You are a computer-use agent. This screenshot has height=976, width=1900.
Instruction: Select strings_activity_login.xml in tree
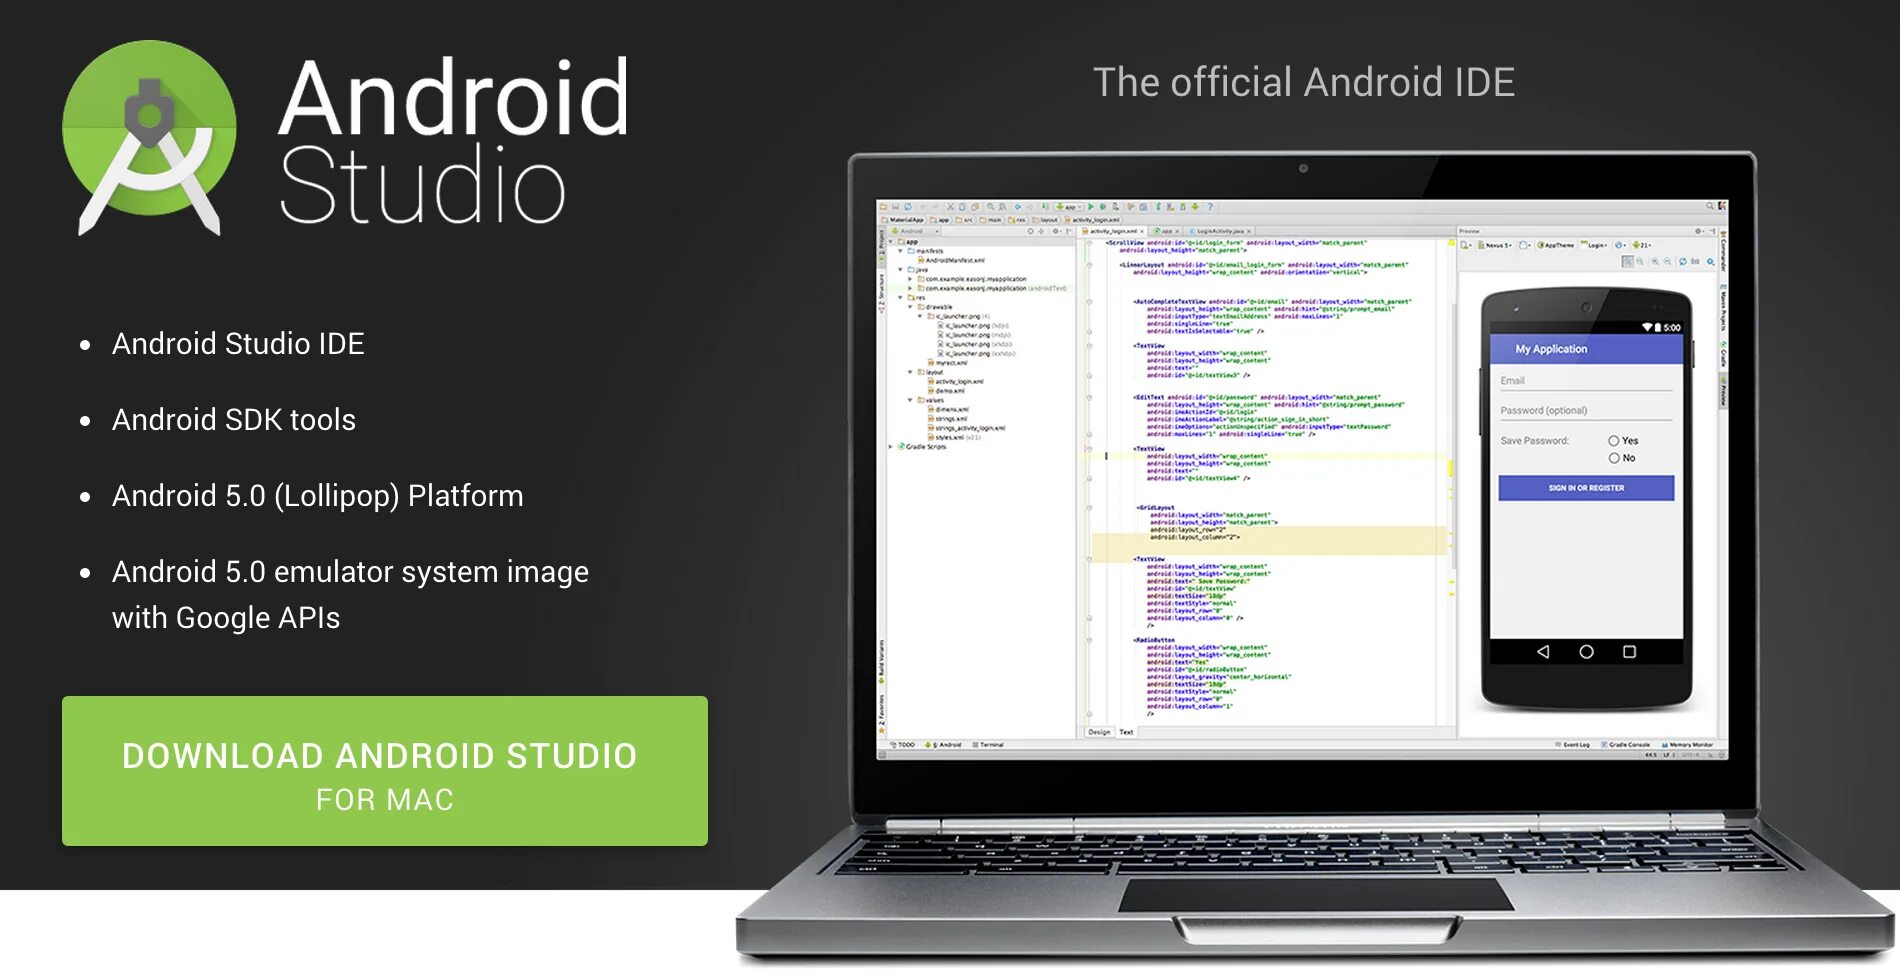967,428
